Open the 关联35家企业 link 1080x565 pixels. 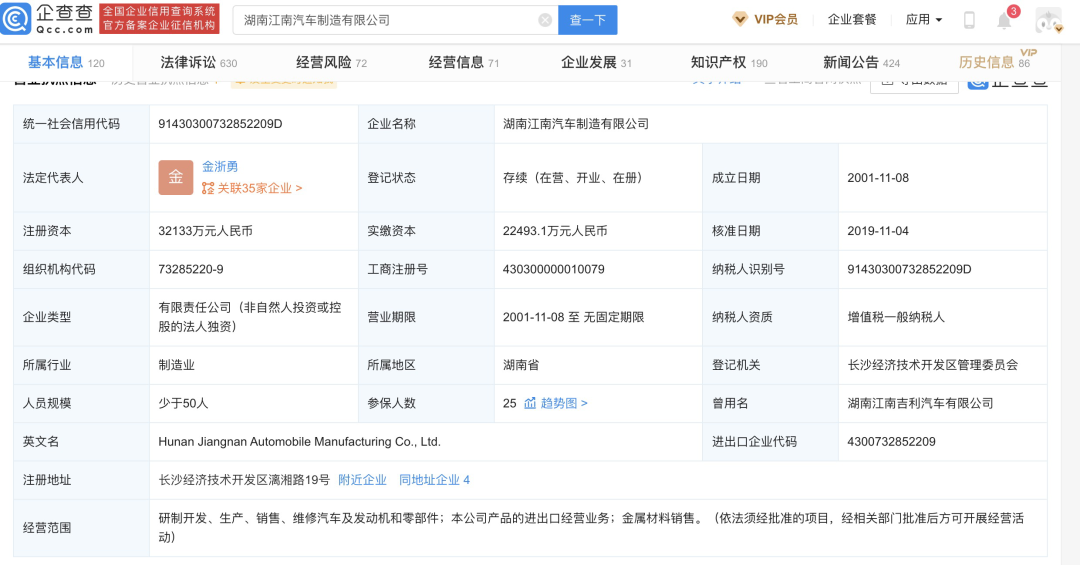click(260, 188)
